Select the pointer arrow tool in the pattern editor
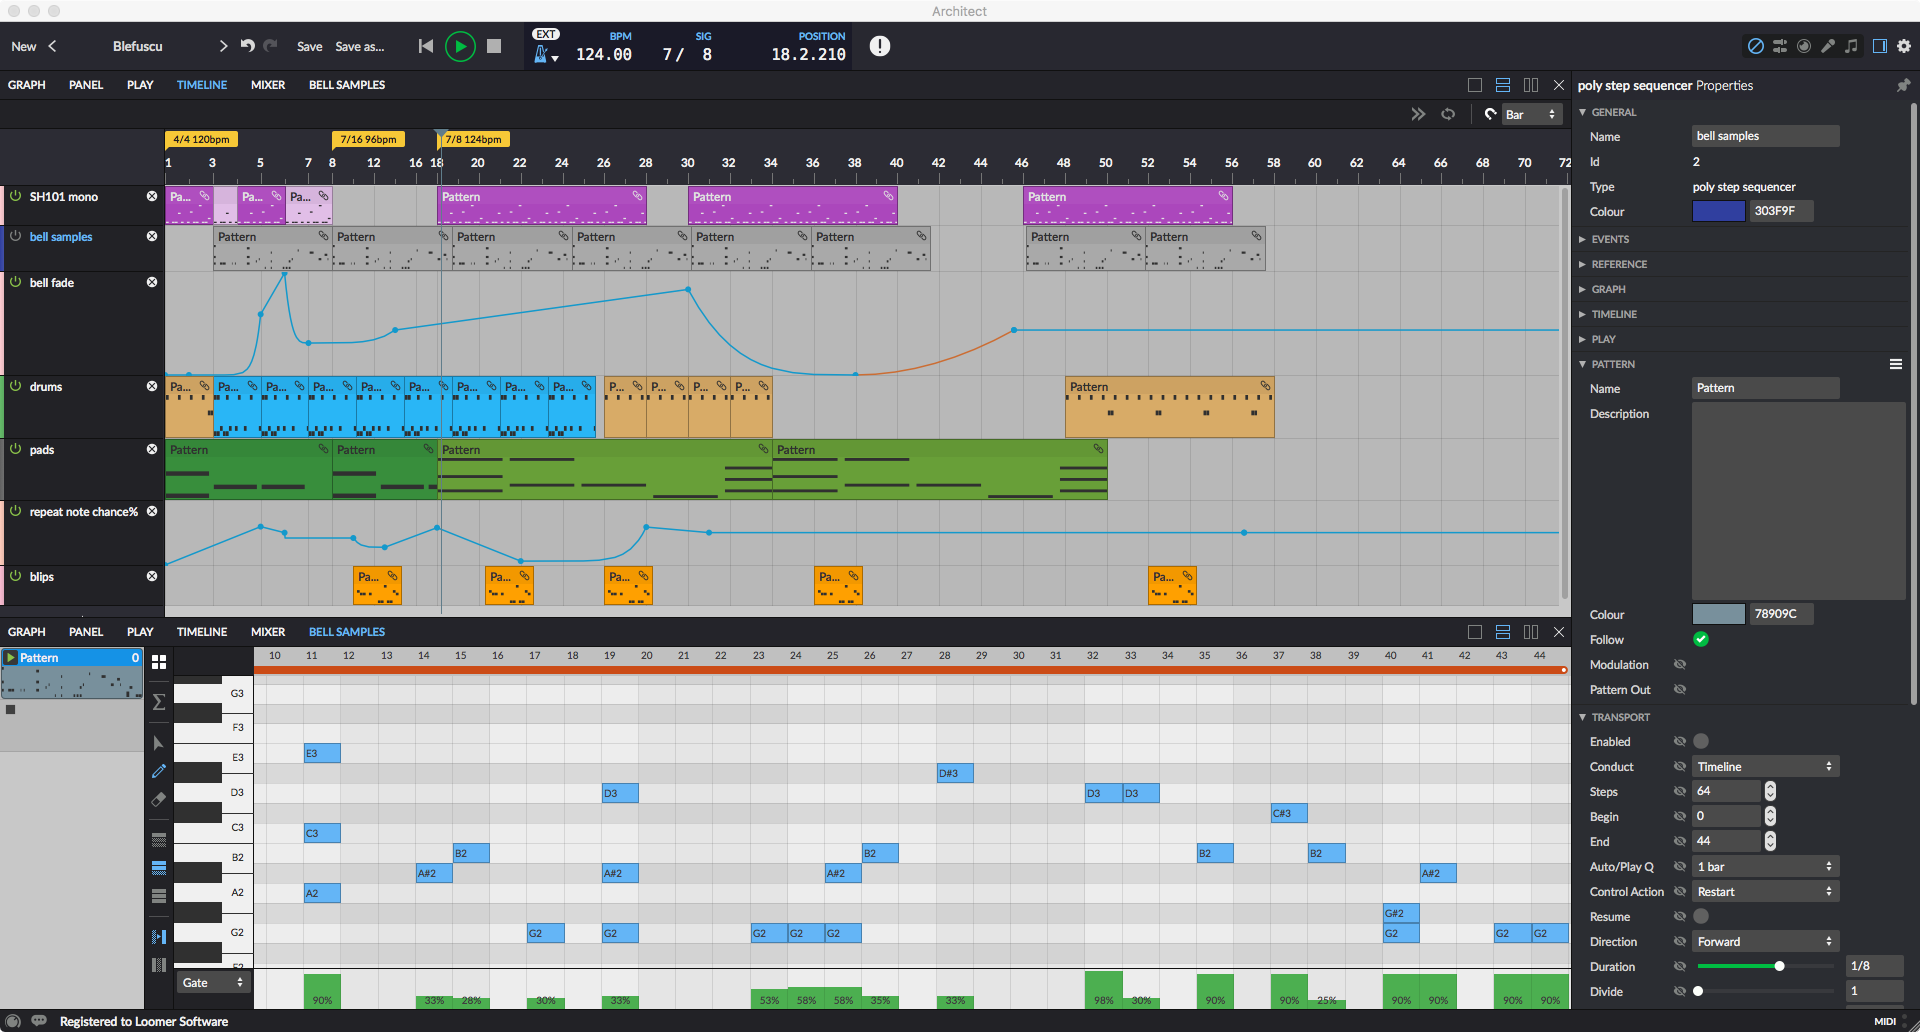This screenshot has width=1920, height=1032. pos(159,743)
